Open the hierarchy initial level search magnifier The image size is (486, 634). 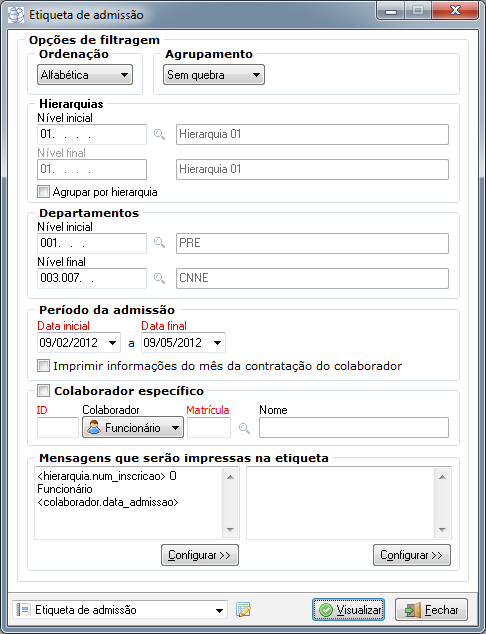[159, 134]
